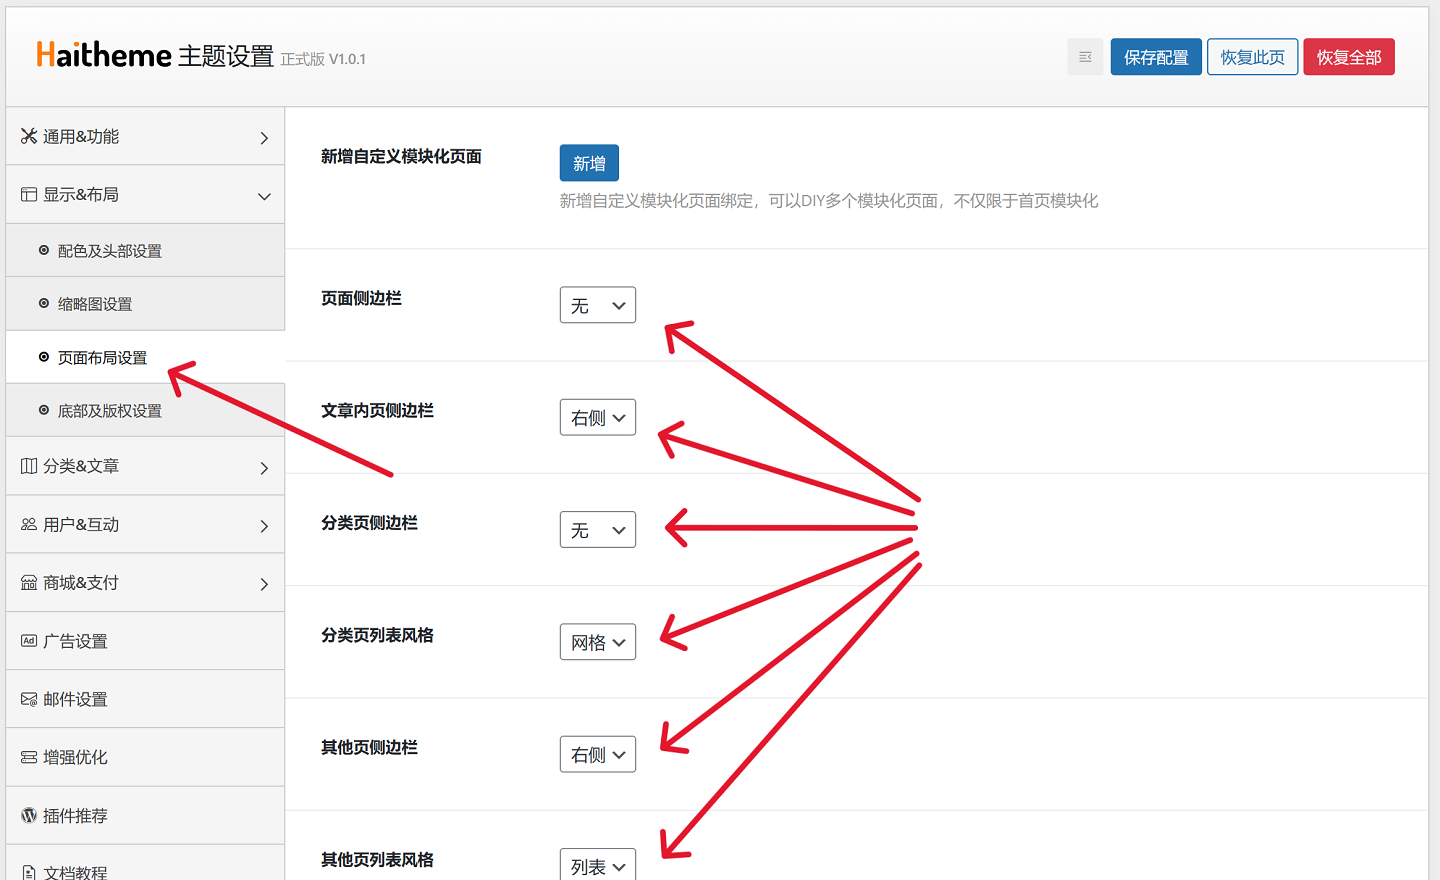Image resolution: width=1440 pixels, height=880 pixels.
Task: Click the 分类页列表风格 label
Action: click(x=377, y=635)
